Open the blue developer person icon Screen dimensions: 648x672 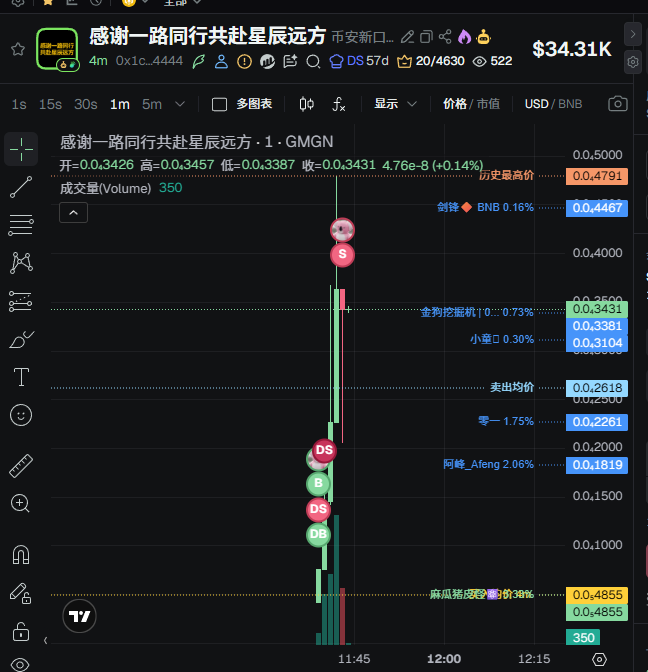tap(221, 61)
